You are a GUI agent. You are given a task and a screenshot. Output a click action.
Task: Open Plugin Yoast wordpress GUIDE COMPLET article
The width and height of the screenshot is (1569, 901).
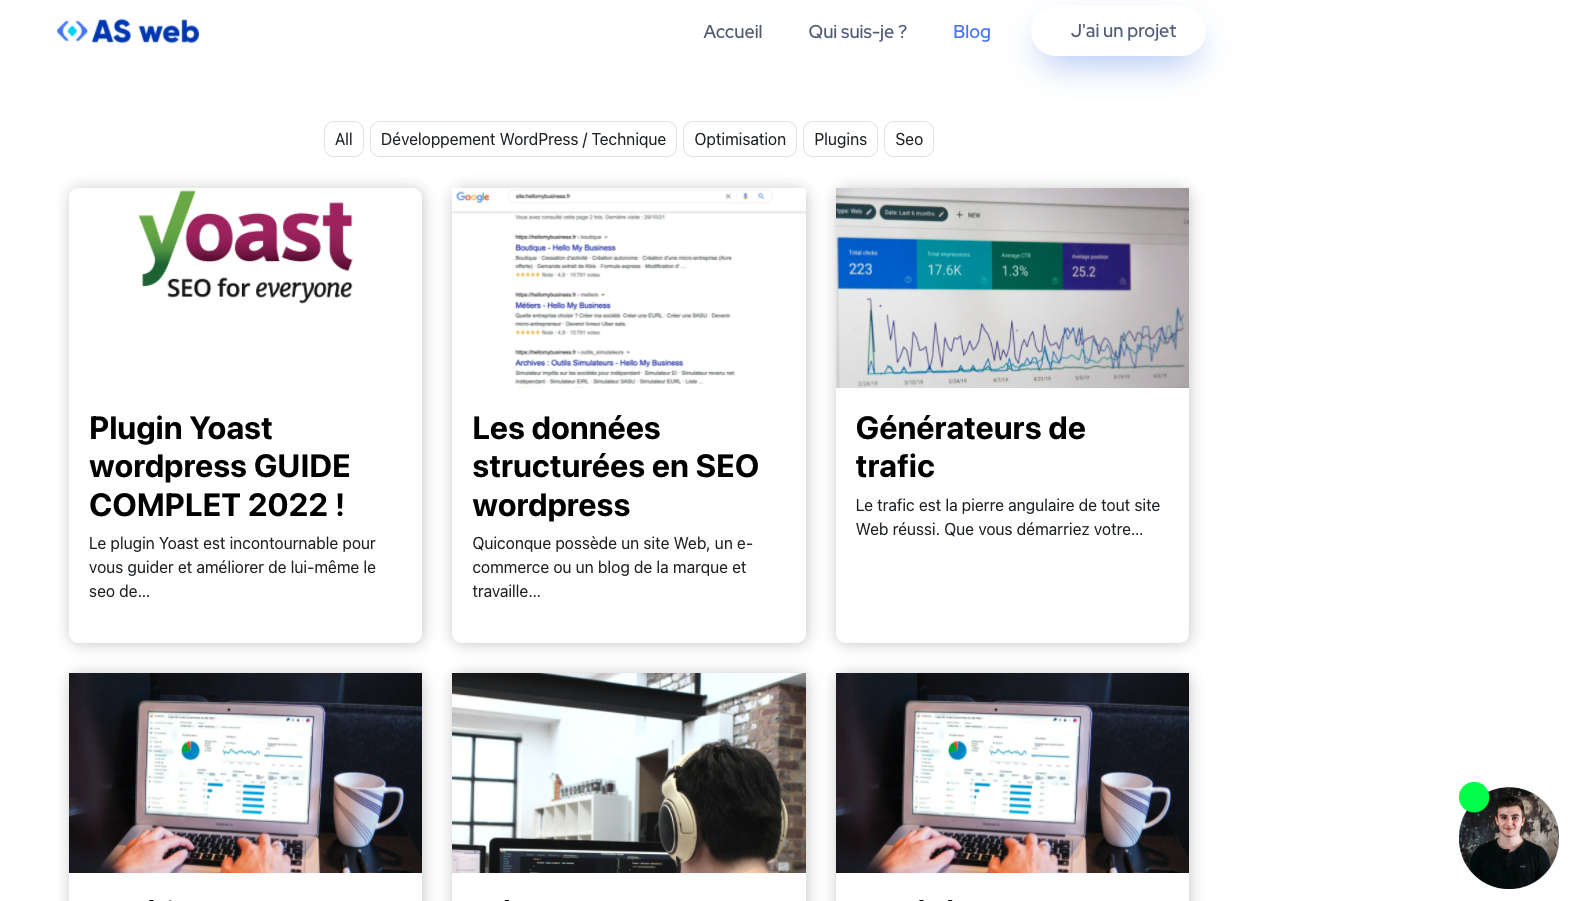[x=220, y=466]
